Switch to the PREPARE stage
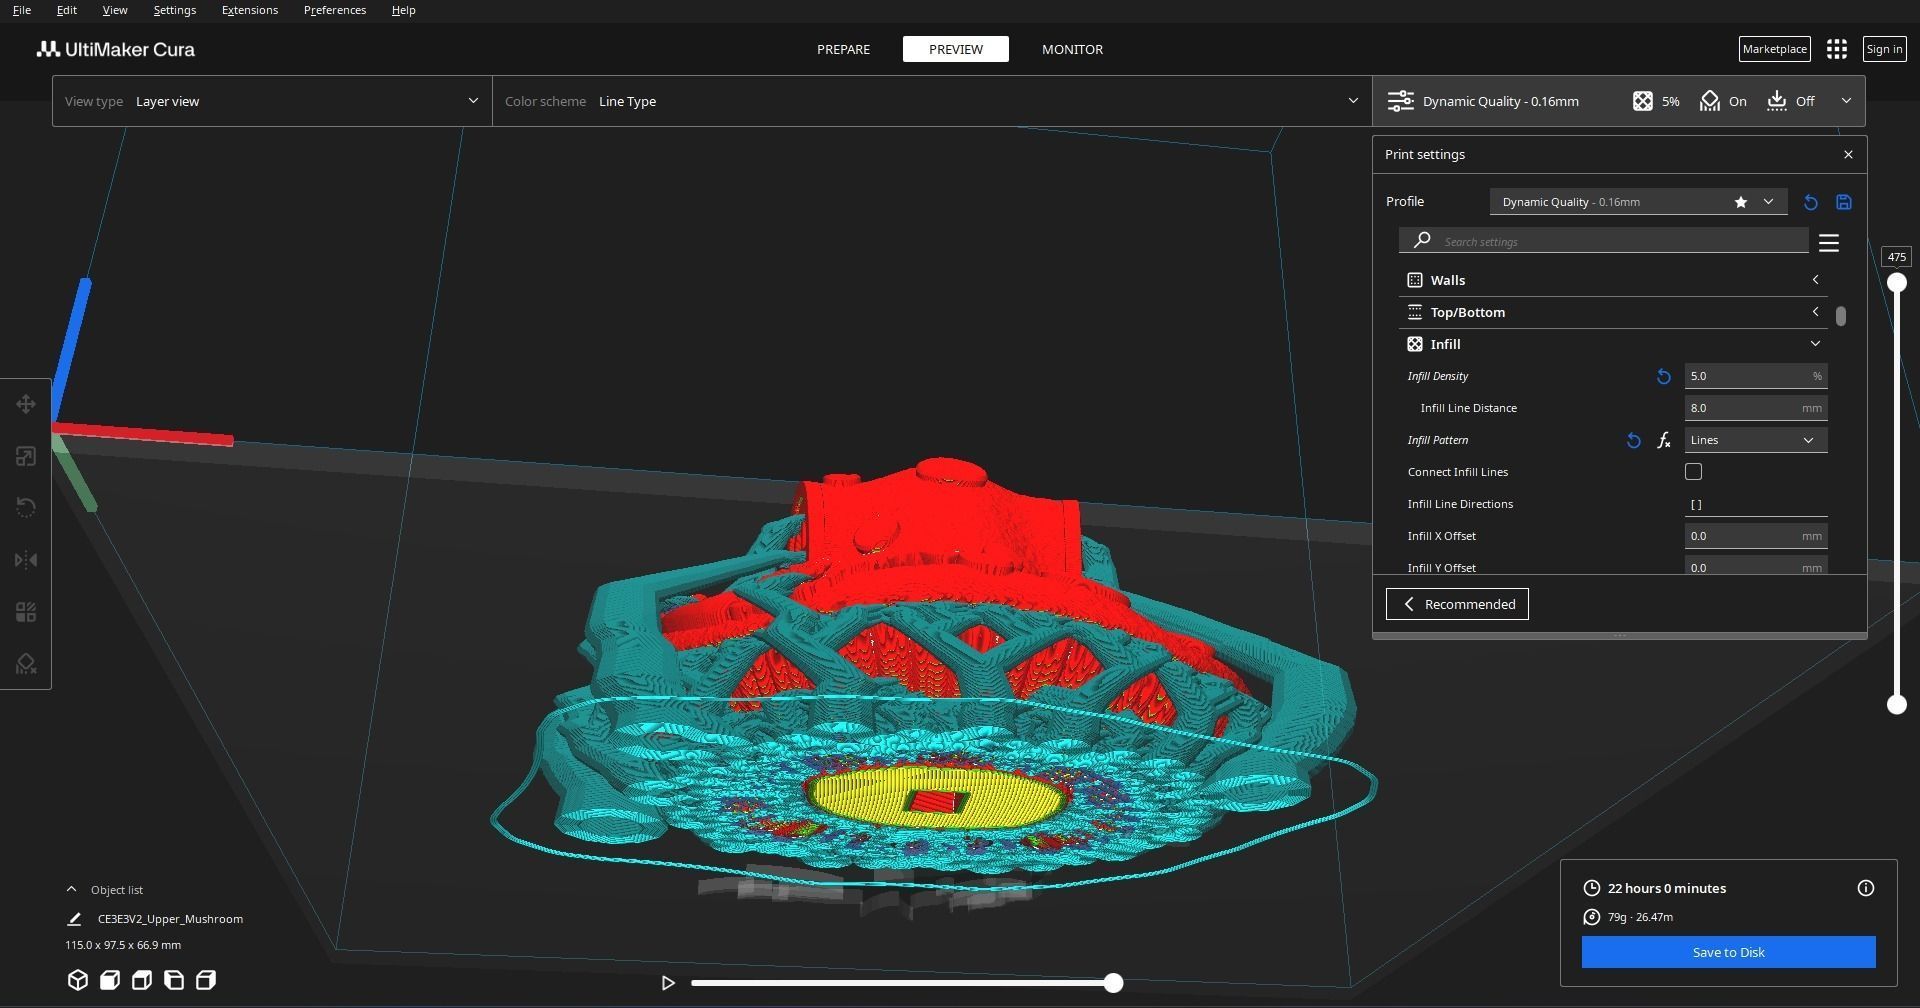 [843, 49]
